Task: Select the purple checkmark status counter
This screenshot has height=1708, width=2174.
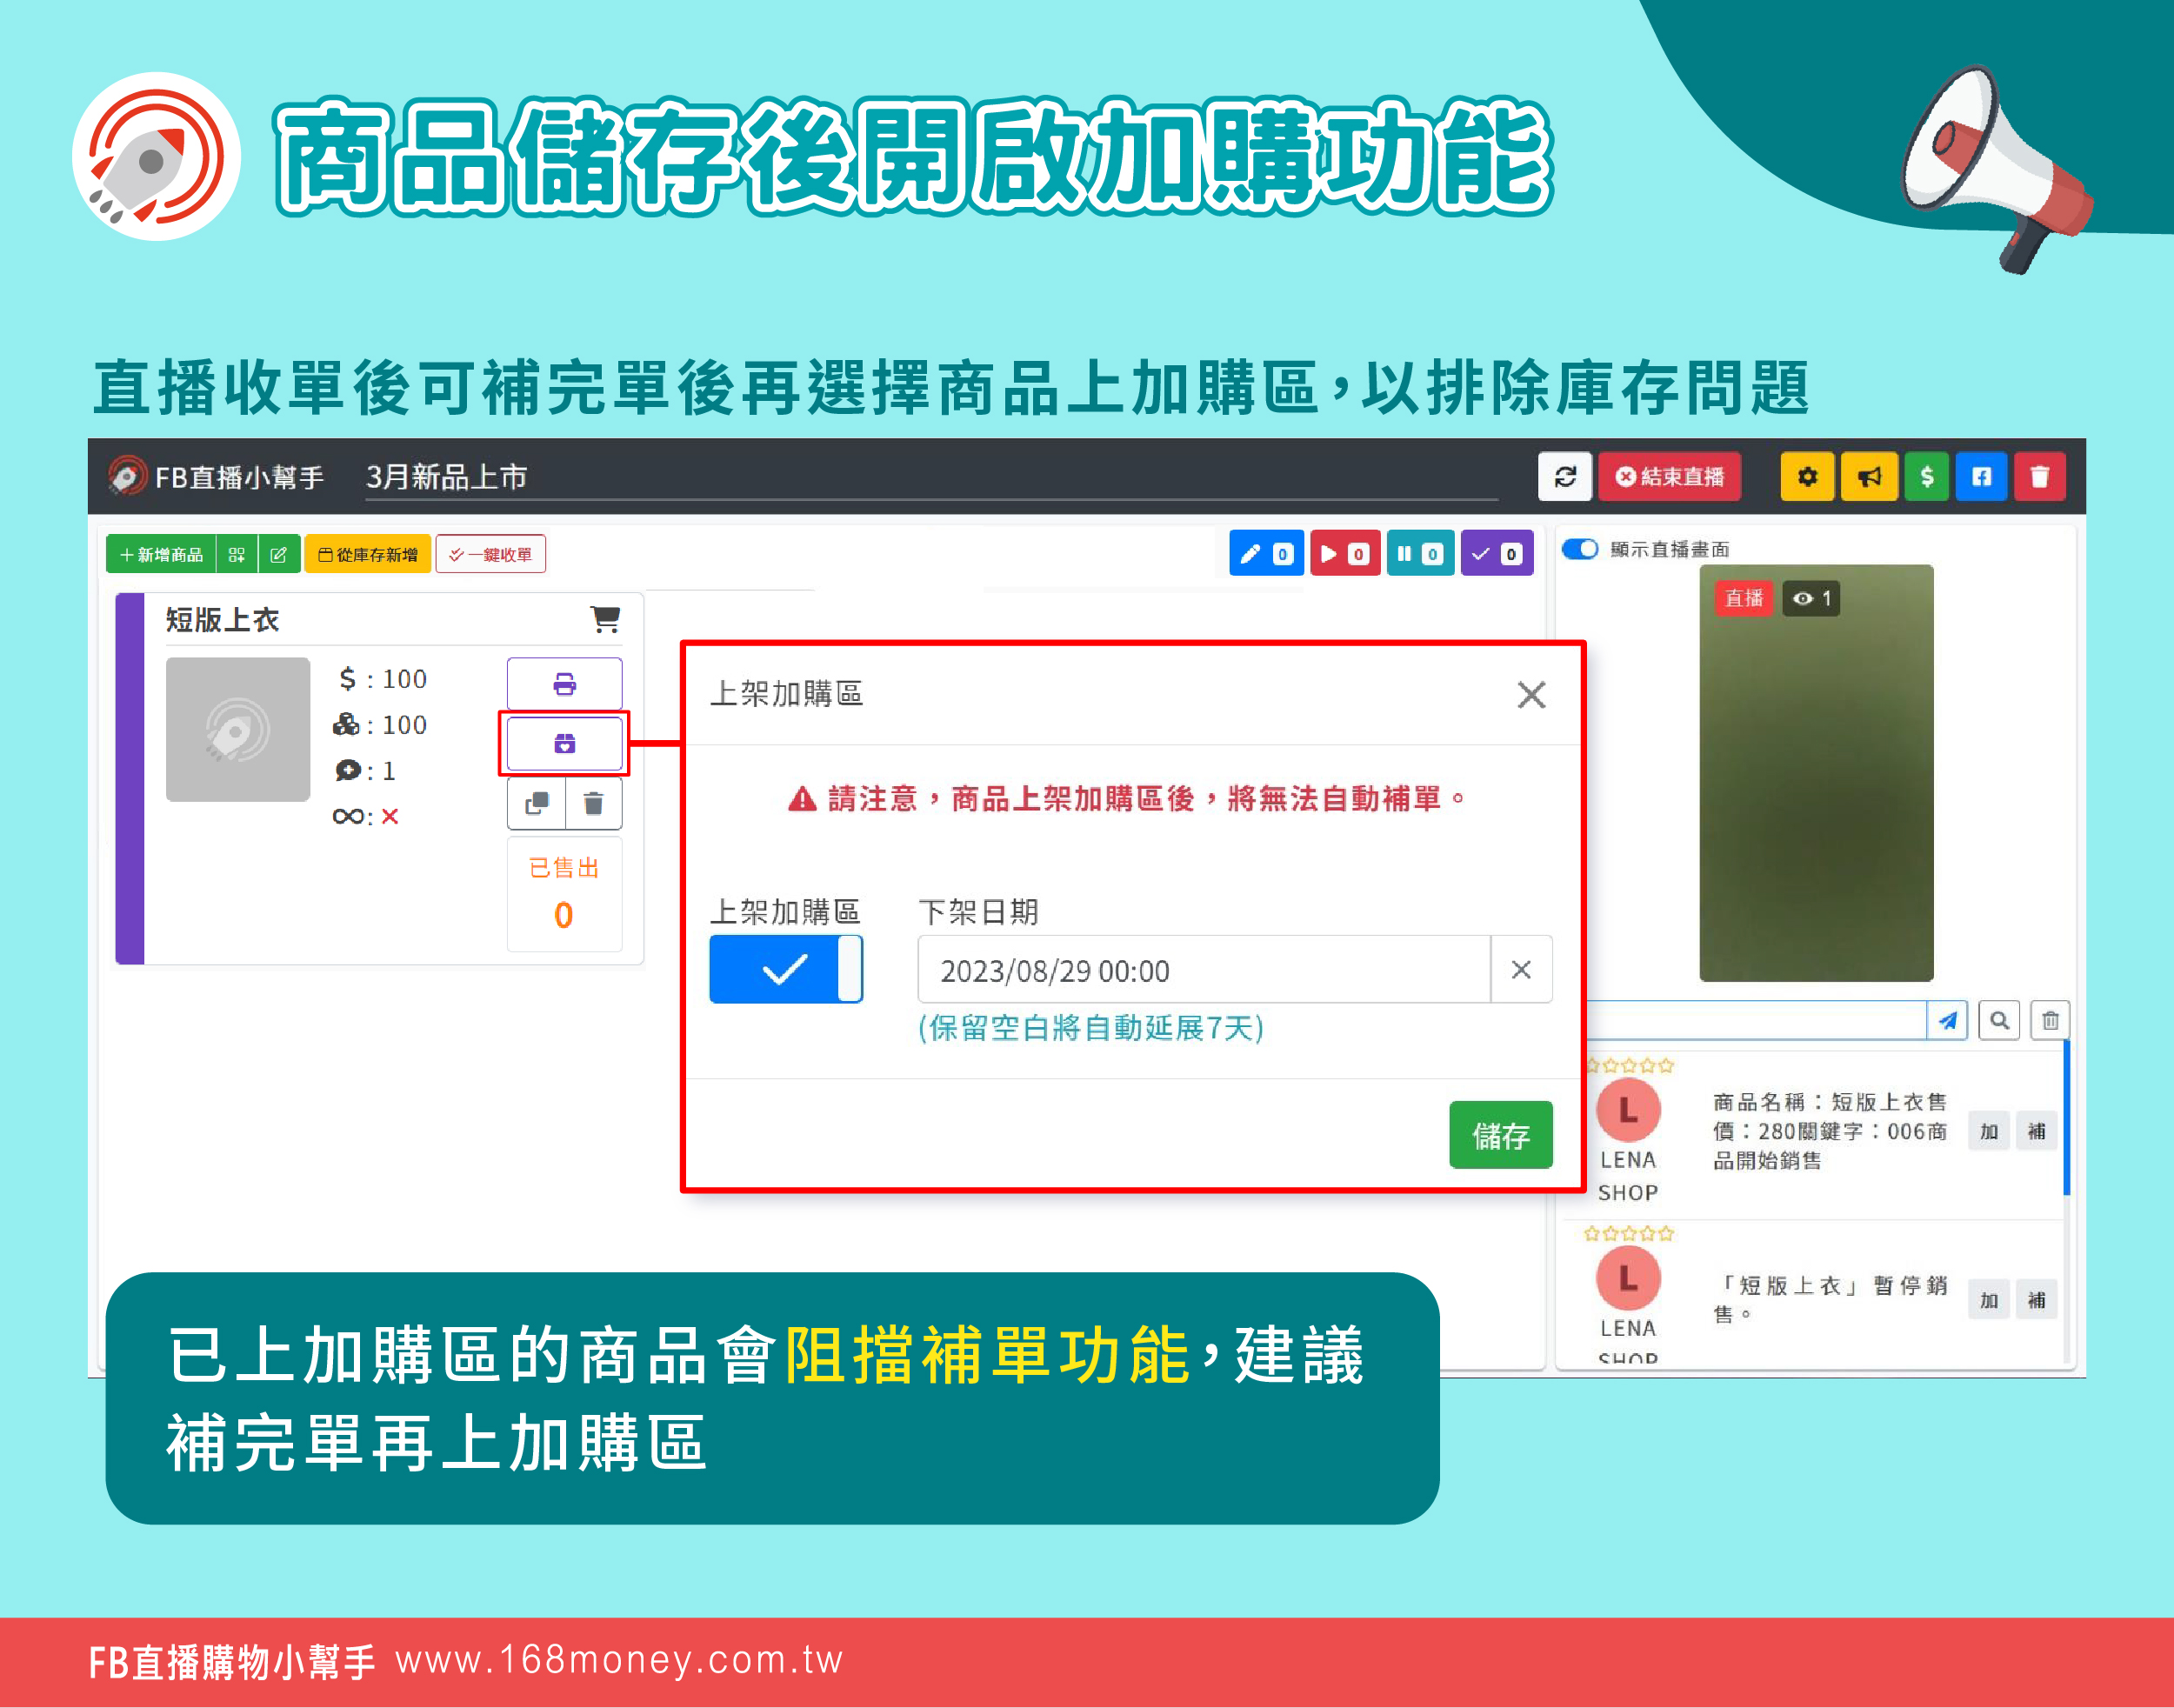Action: [1497, 553]
